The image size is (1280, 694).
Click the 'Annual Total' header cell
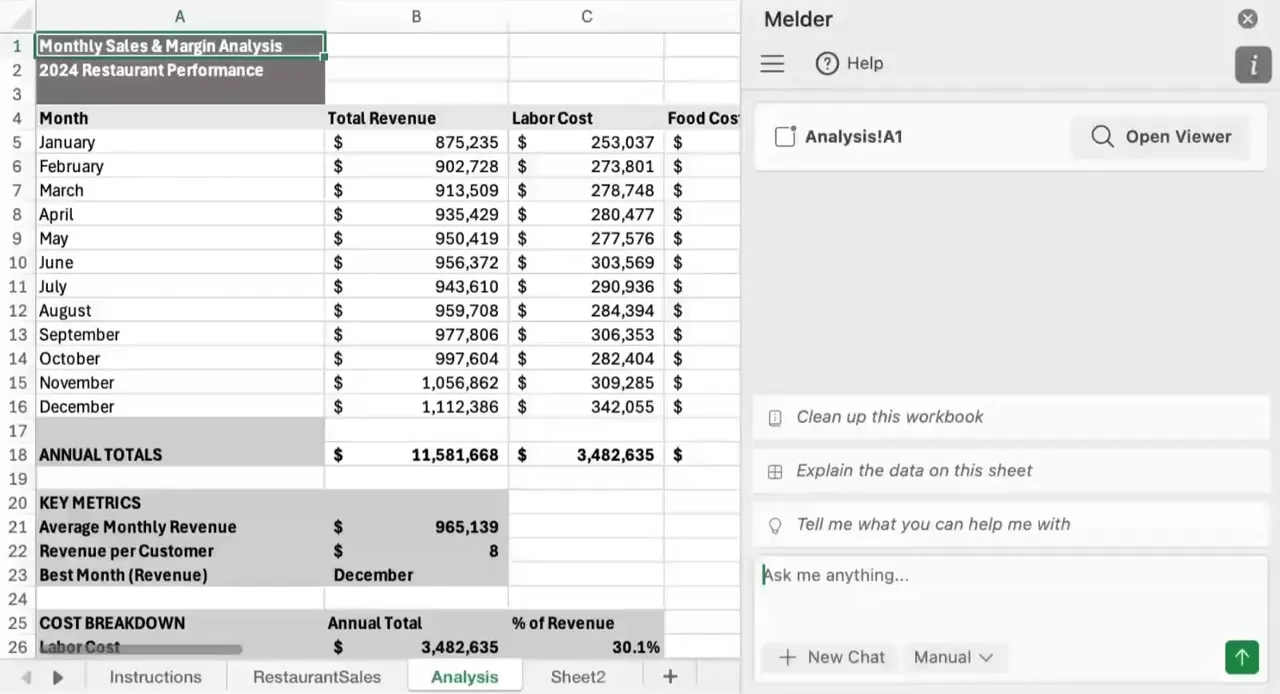coord(416,623)
